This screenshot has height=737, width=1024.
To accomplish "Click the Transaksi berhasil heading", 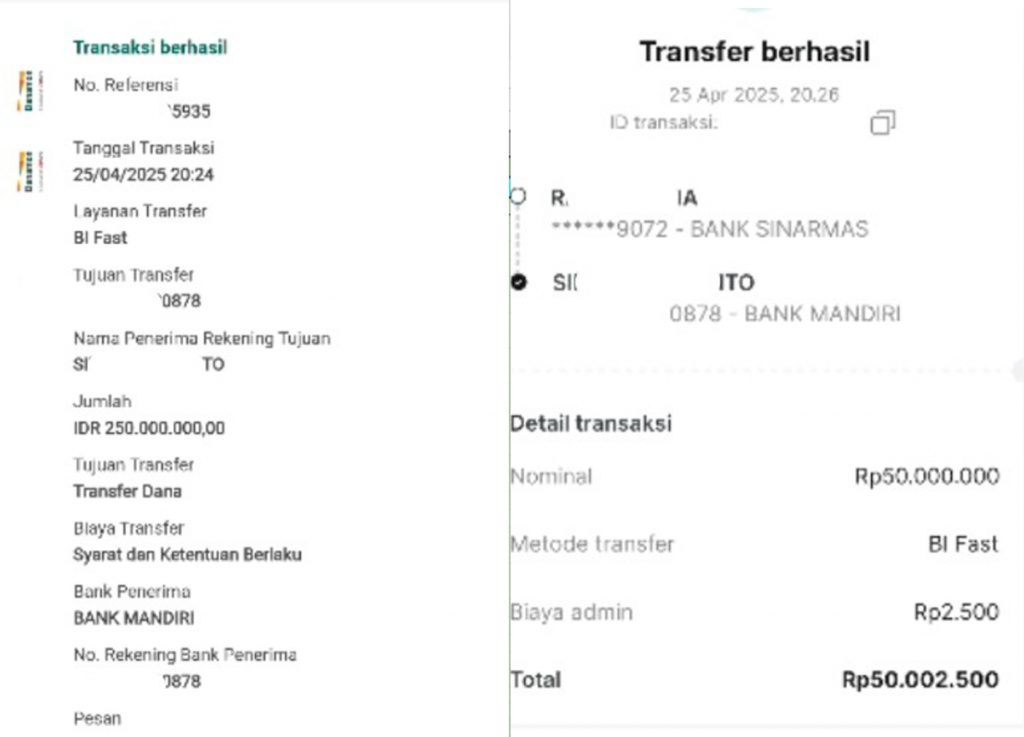I will click(x=150, y=47).
